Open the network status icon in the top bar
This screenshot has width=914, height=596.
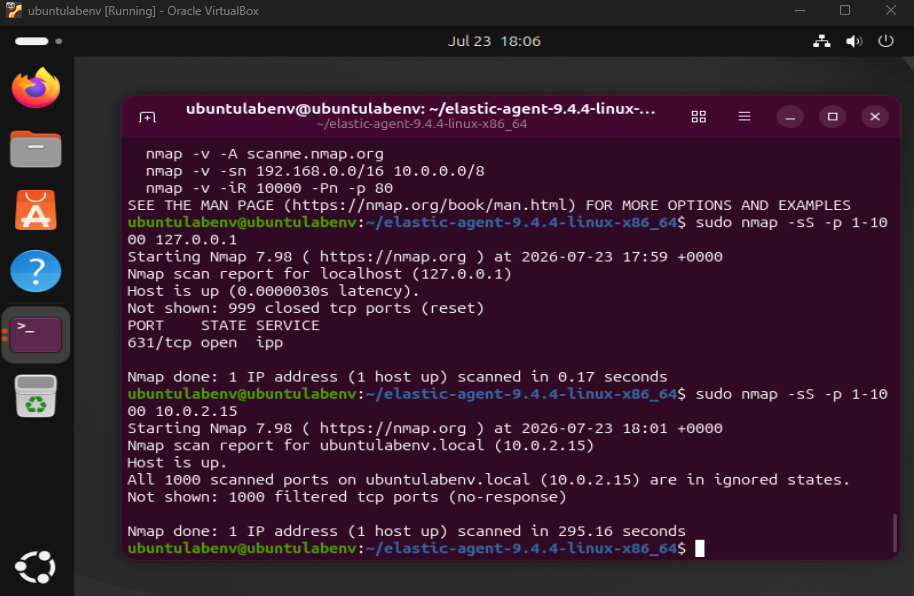point(822,41)
